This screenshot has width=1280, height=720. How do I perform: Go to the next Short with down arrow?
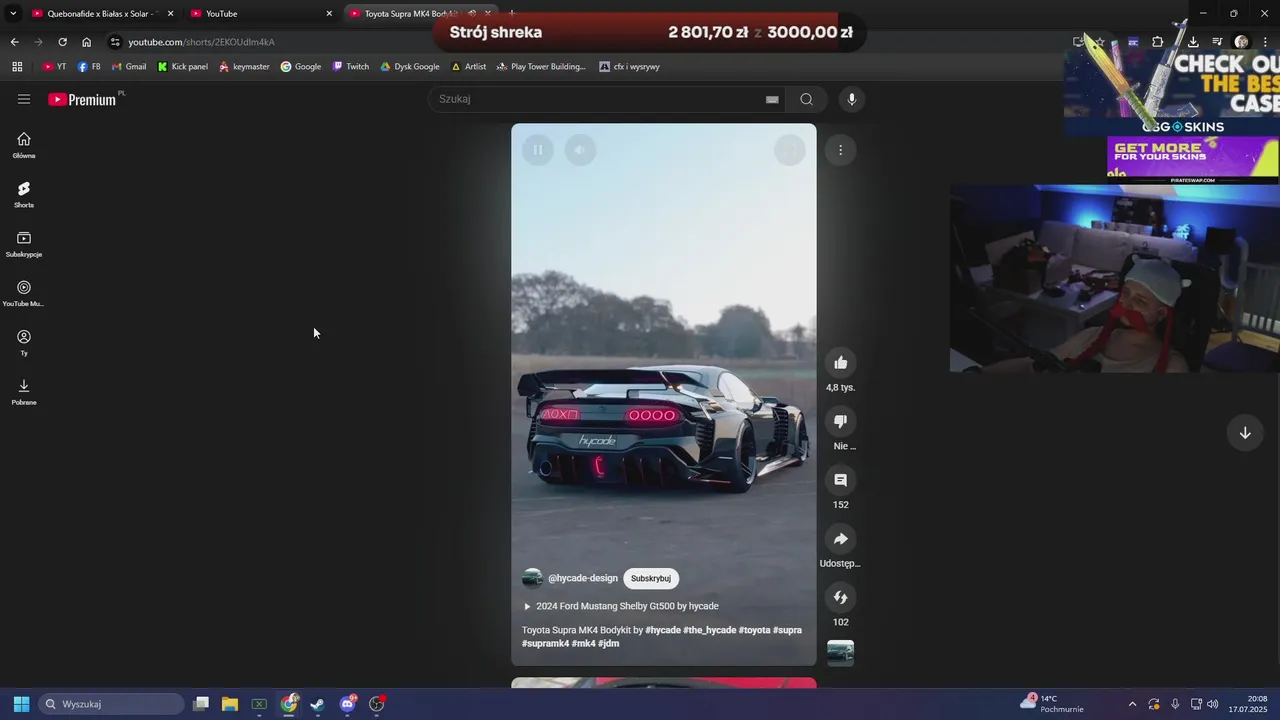[1245, 433]
